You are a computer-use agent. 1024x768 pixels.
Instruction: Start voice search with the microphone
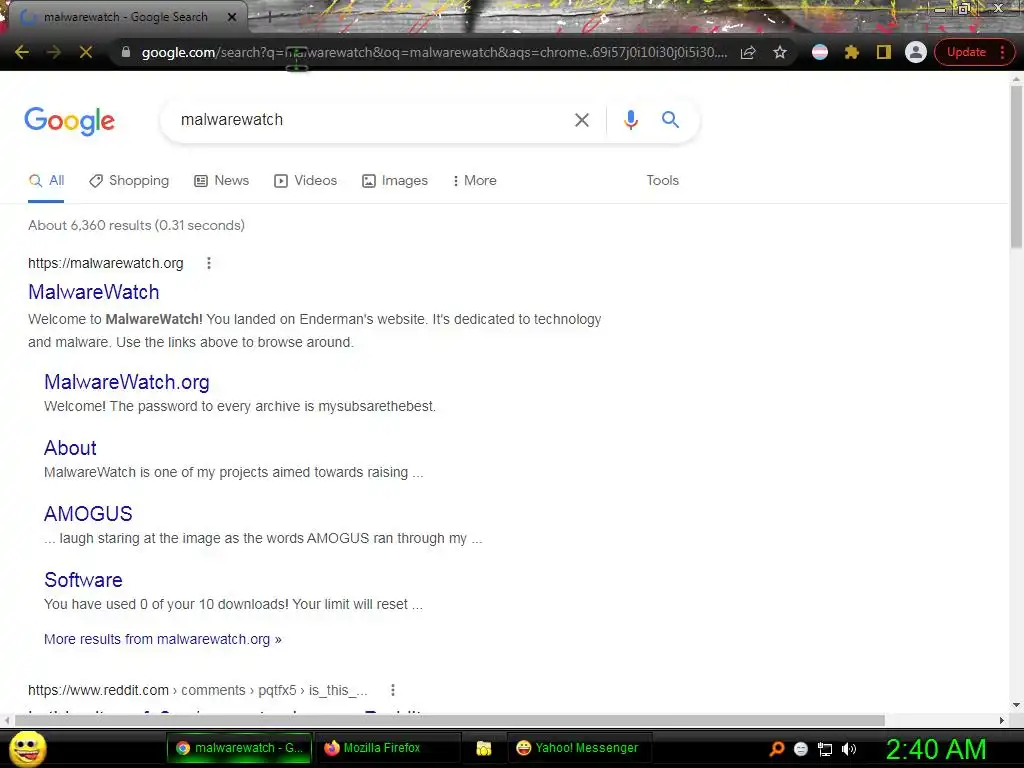click(x=630, y=120)
